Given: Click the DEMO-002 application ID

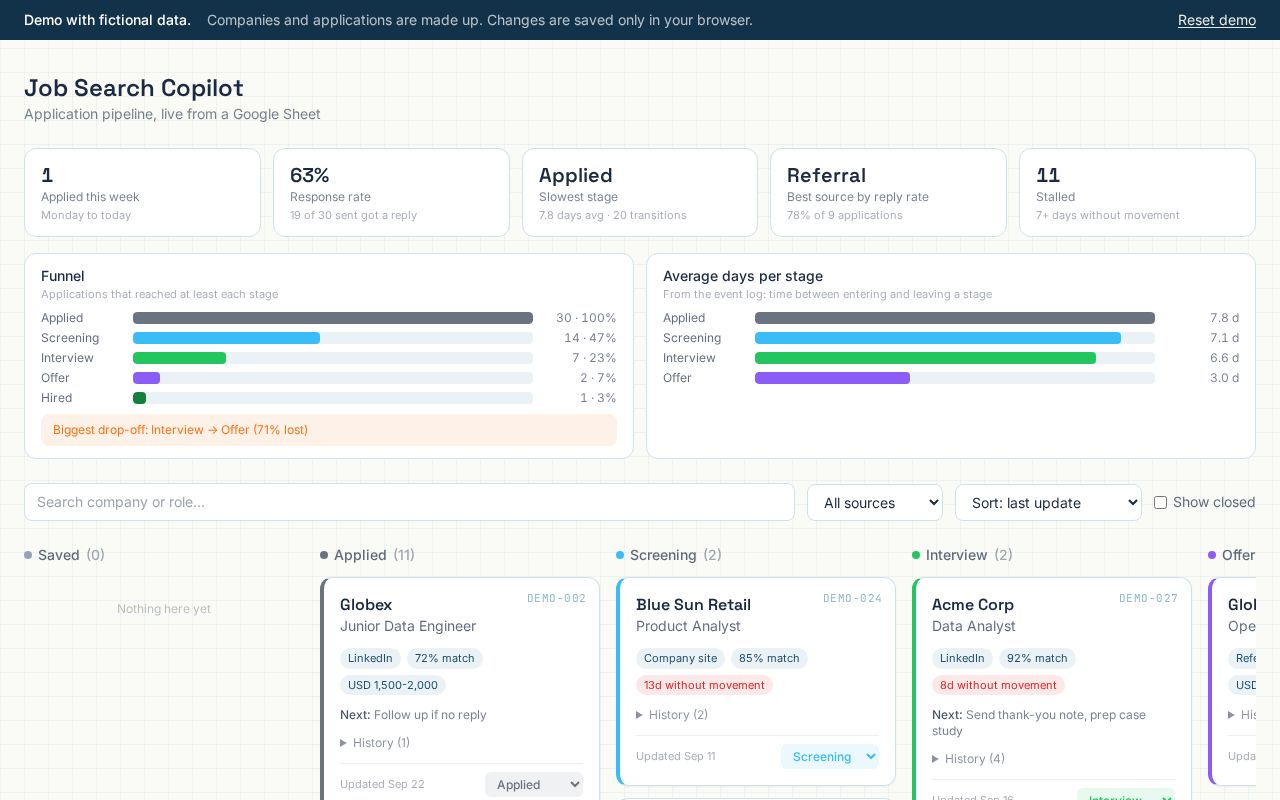Looking at the screenshot, I should [x=556, y=599].
